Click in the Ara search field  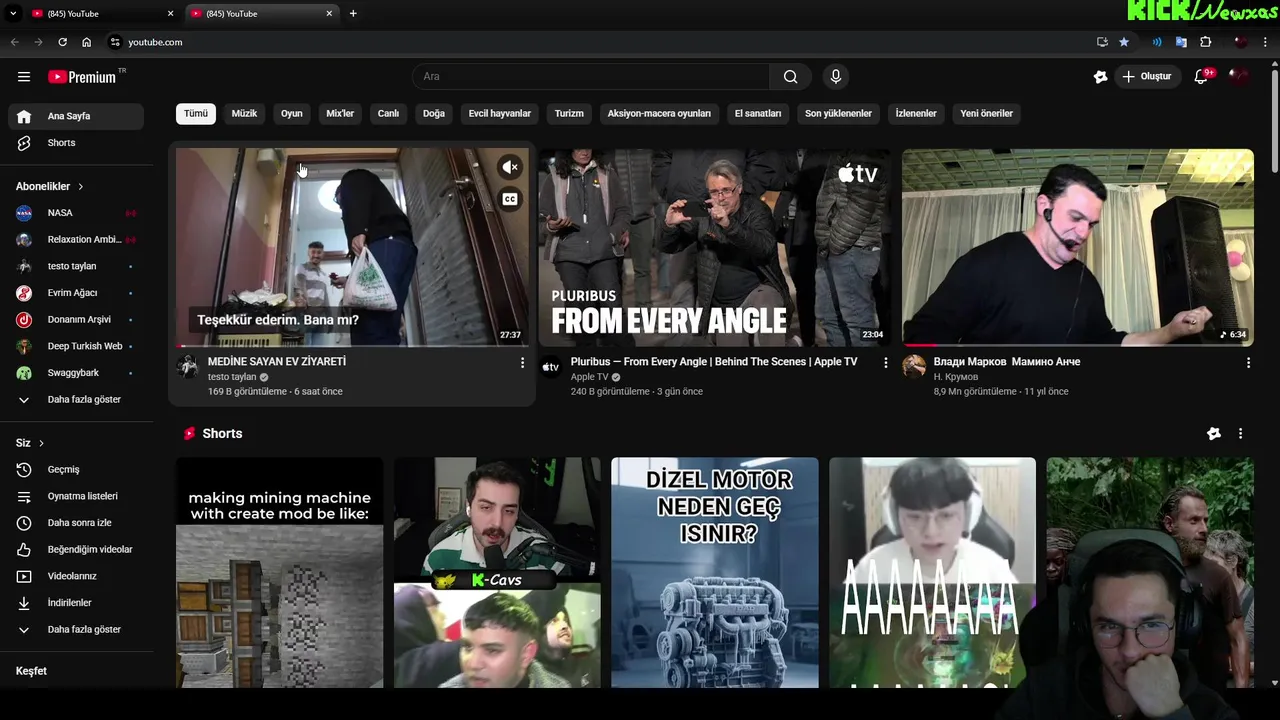(590, 77)
